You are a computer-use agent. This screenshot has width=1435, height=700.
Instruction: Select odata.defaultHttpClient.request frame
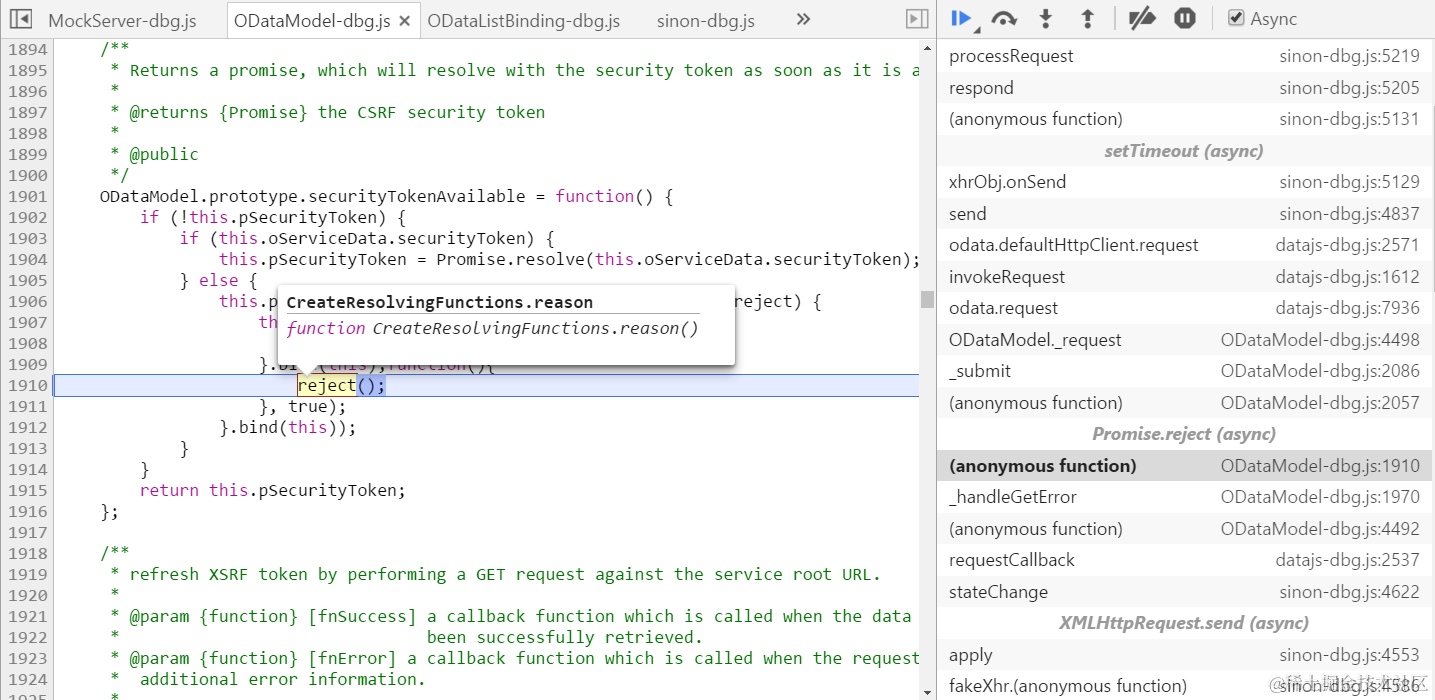pyautogui.click(x=1186, y=245)
